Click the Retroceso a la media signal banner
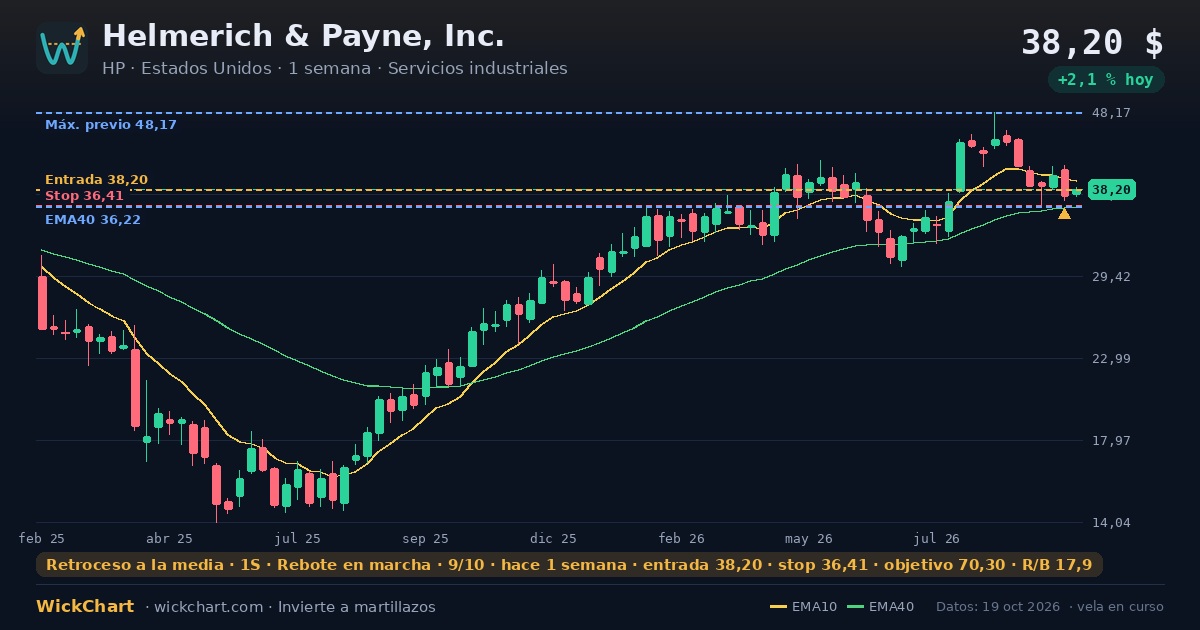Screen dimensions: 1200x630 coord(569,565)
